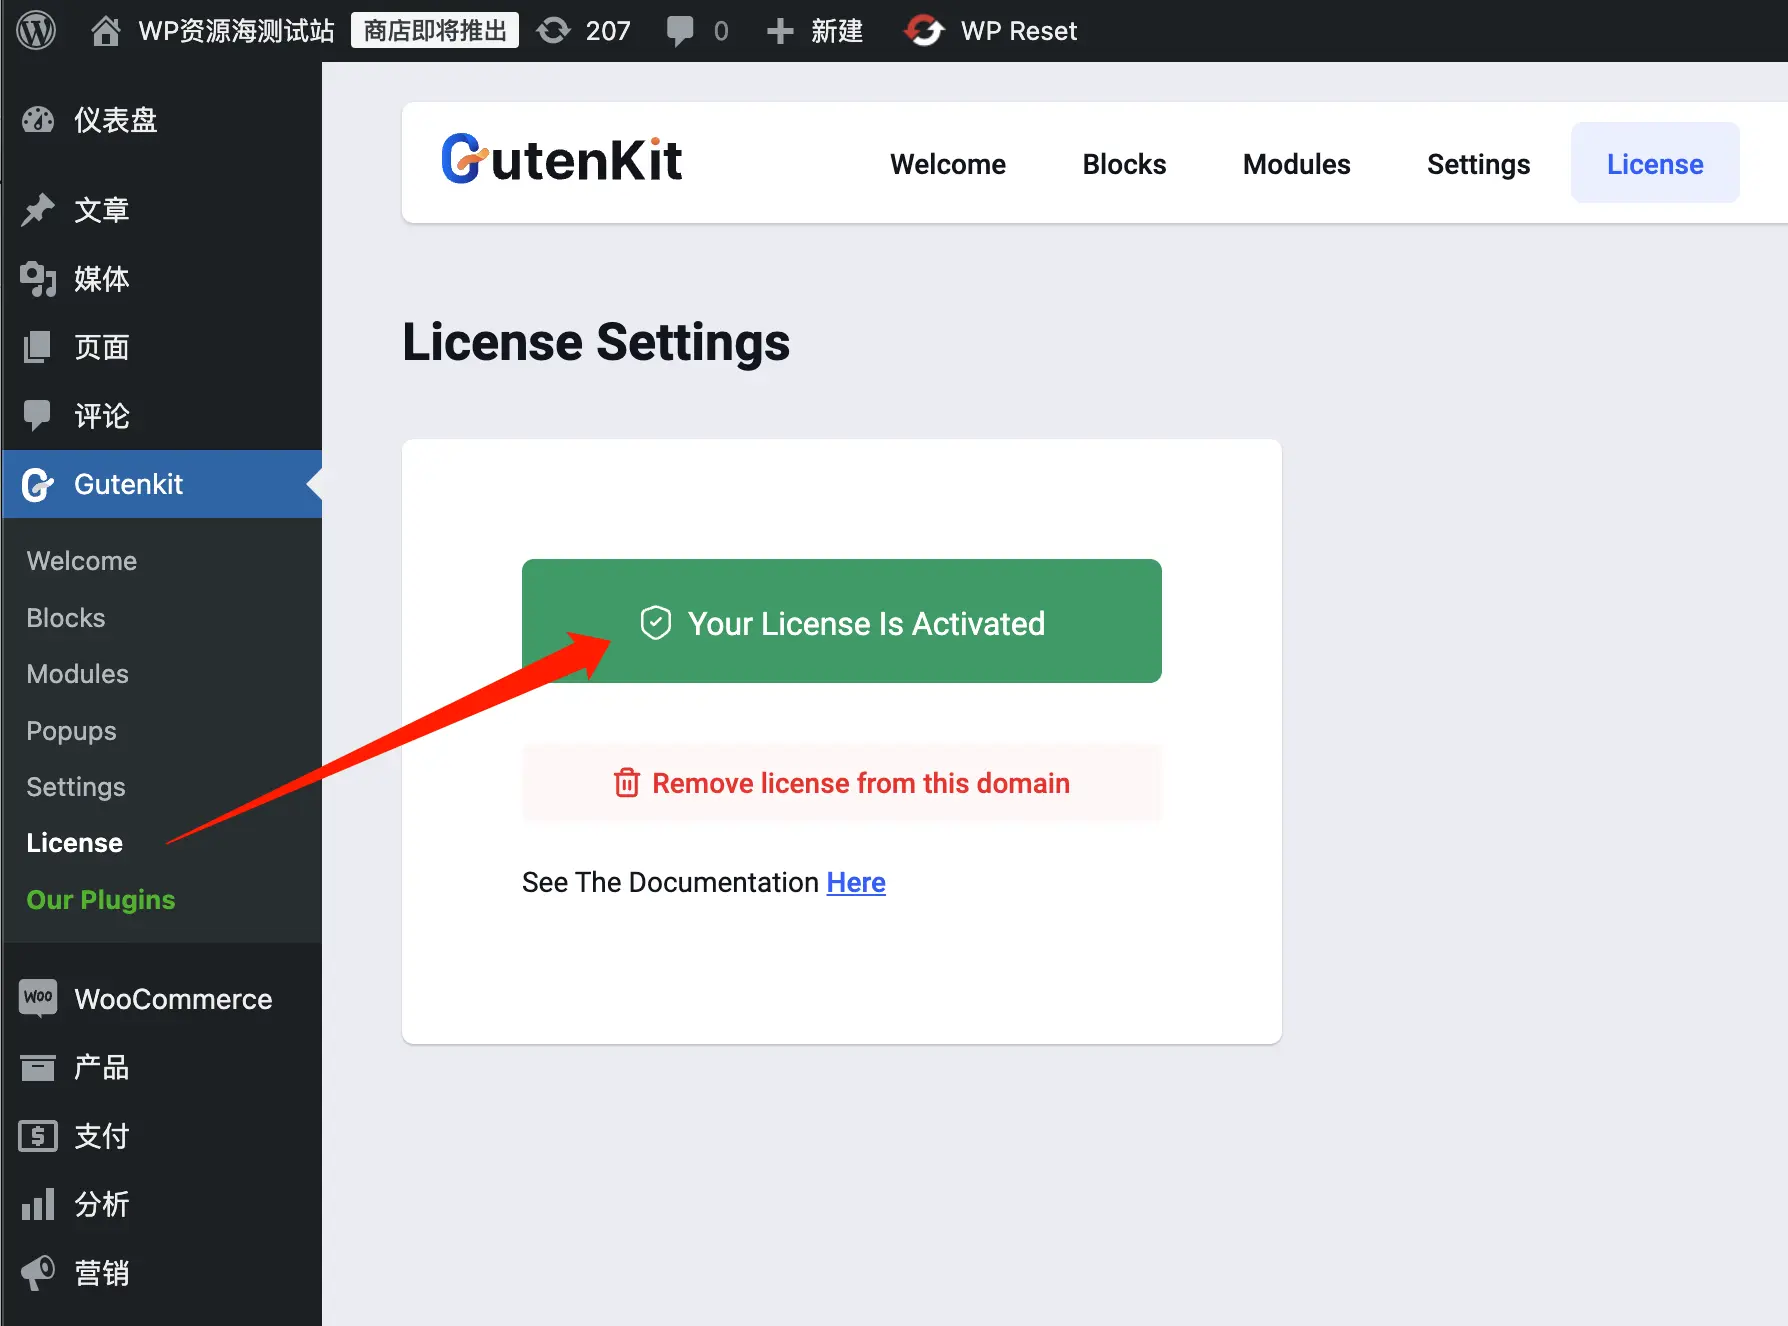Click the shield check icon on the activated banner

tap(656, 623)
